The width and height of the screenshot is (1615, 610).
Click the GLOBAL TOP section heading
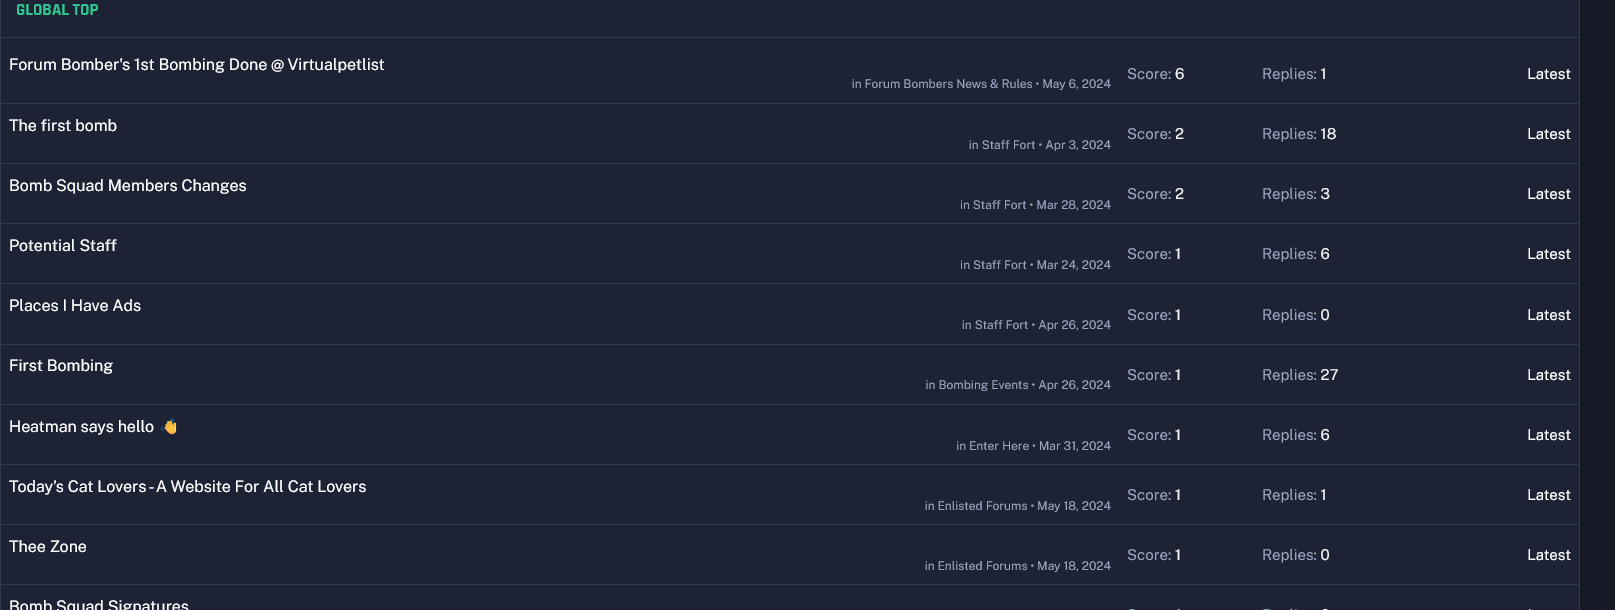(57, 10)
